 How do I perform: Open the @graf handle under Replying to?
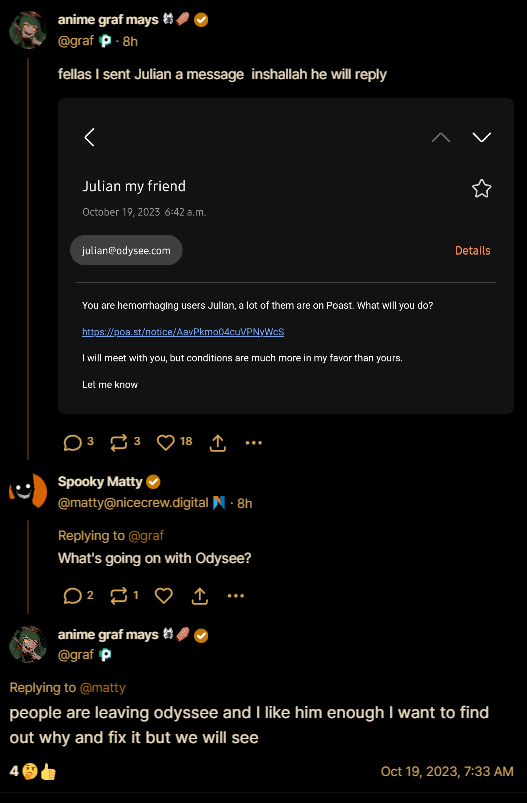pos(146,536)
